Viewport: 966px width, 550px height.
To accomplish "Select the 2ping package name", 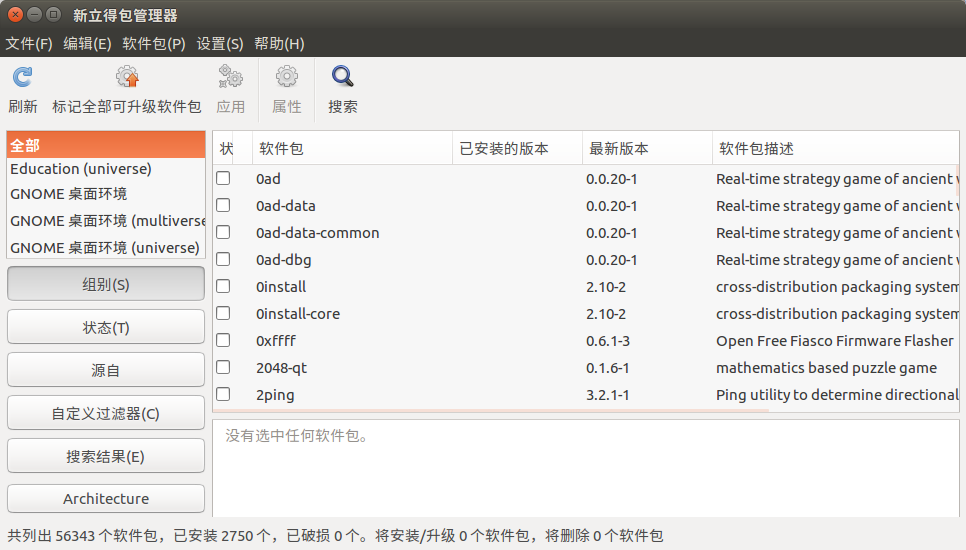I will 275,395.
